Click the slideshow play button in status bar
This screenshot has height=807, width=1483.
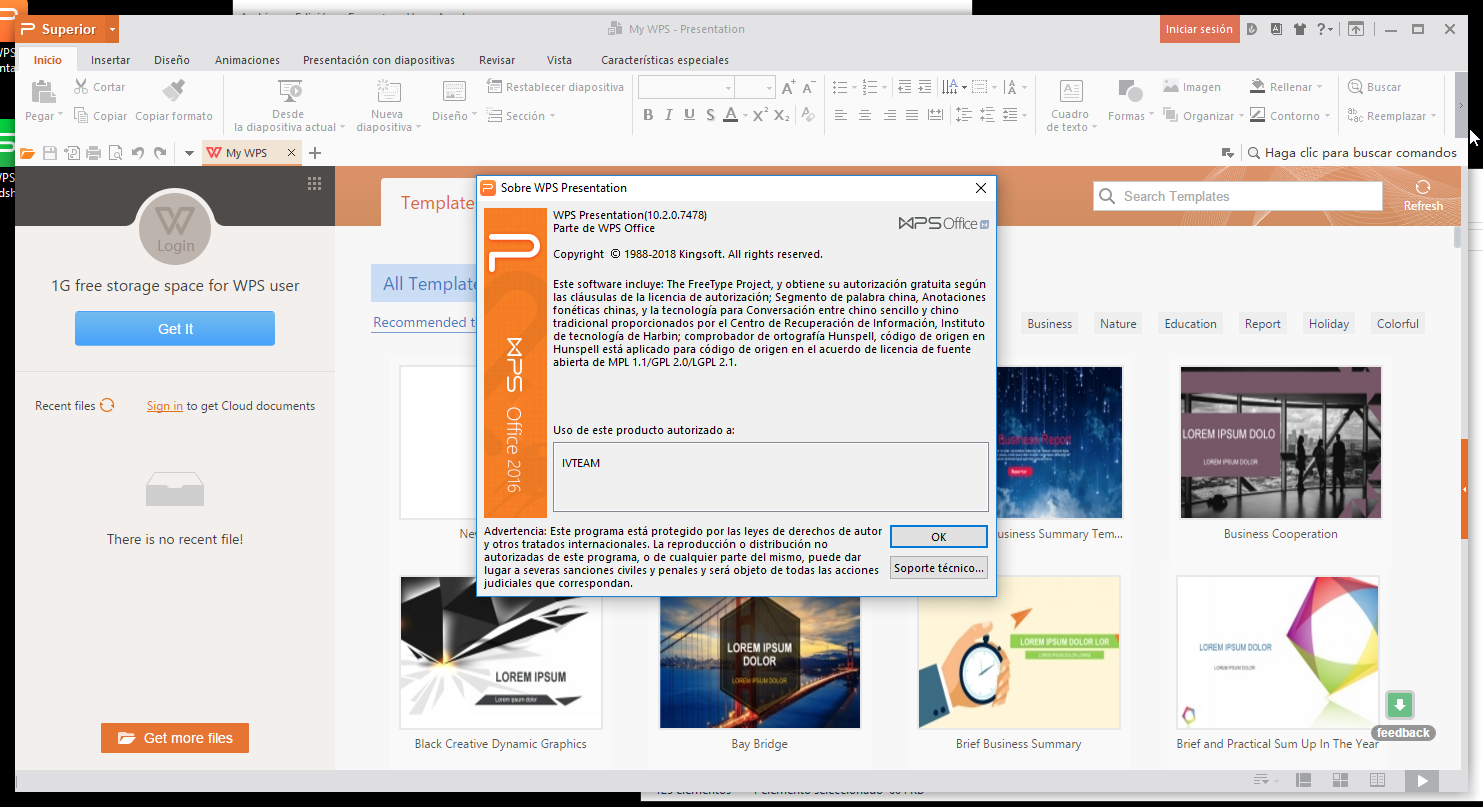pos(1421,781)
